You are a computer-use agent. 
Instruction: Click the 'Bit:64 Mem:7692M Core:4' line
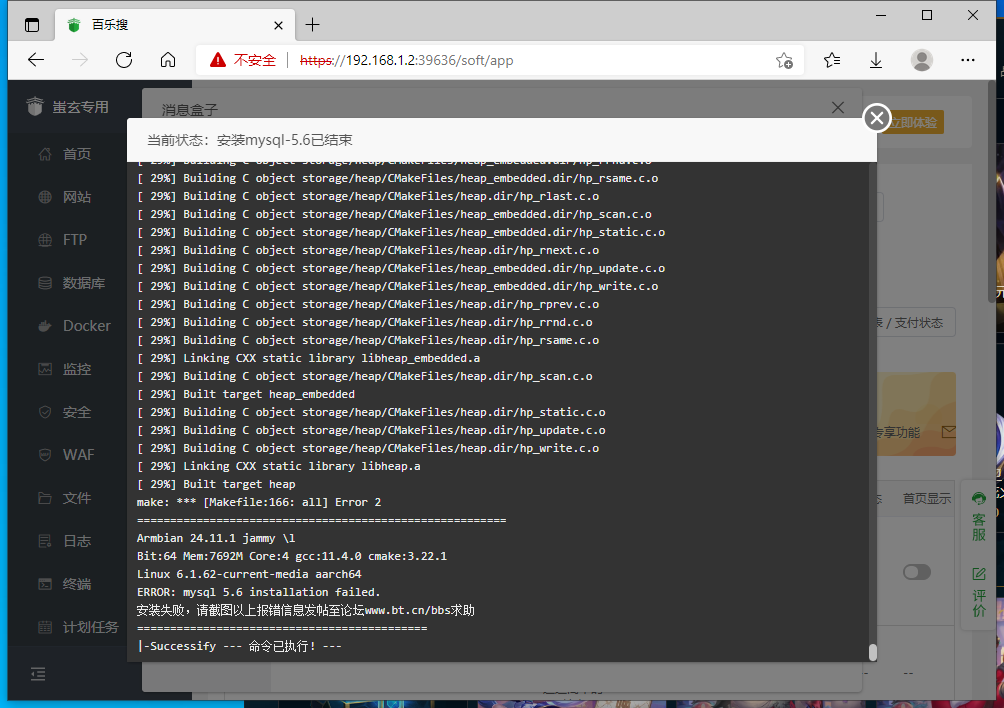tap(292, 556)
